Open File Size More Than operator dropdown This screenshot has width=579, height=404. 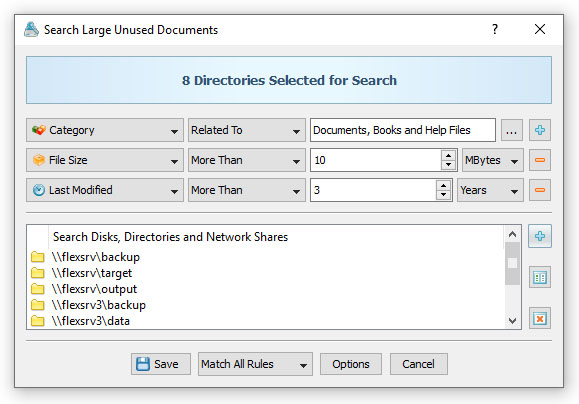pyautogui.click(x=247, y=160)
